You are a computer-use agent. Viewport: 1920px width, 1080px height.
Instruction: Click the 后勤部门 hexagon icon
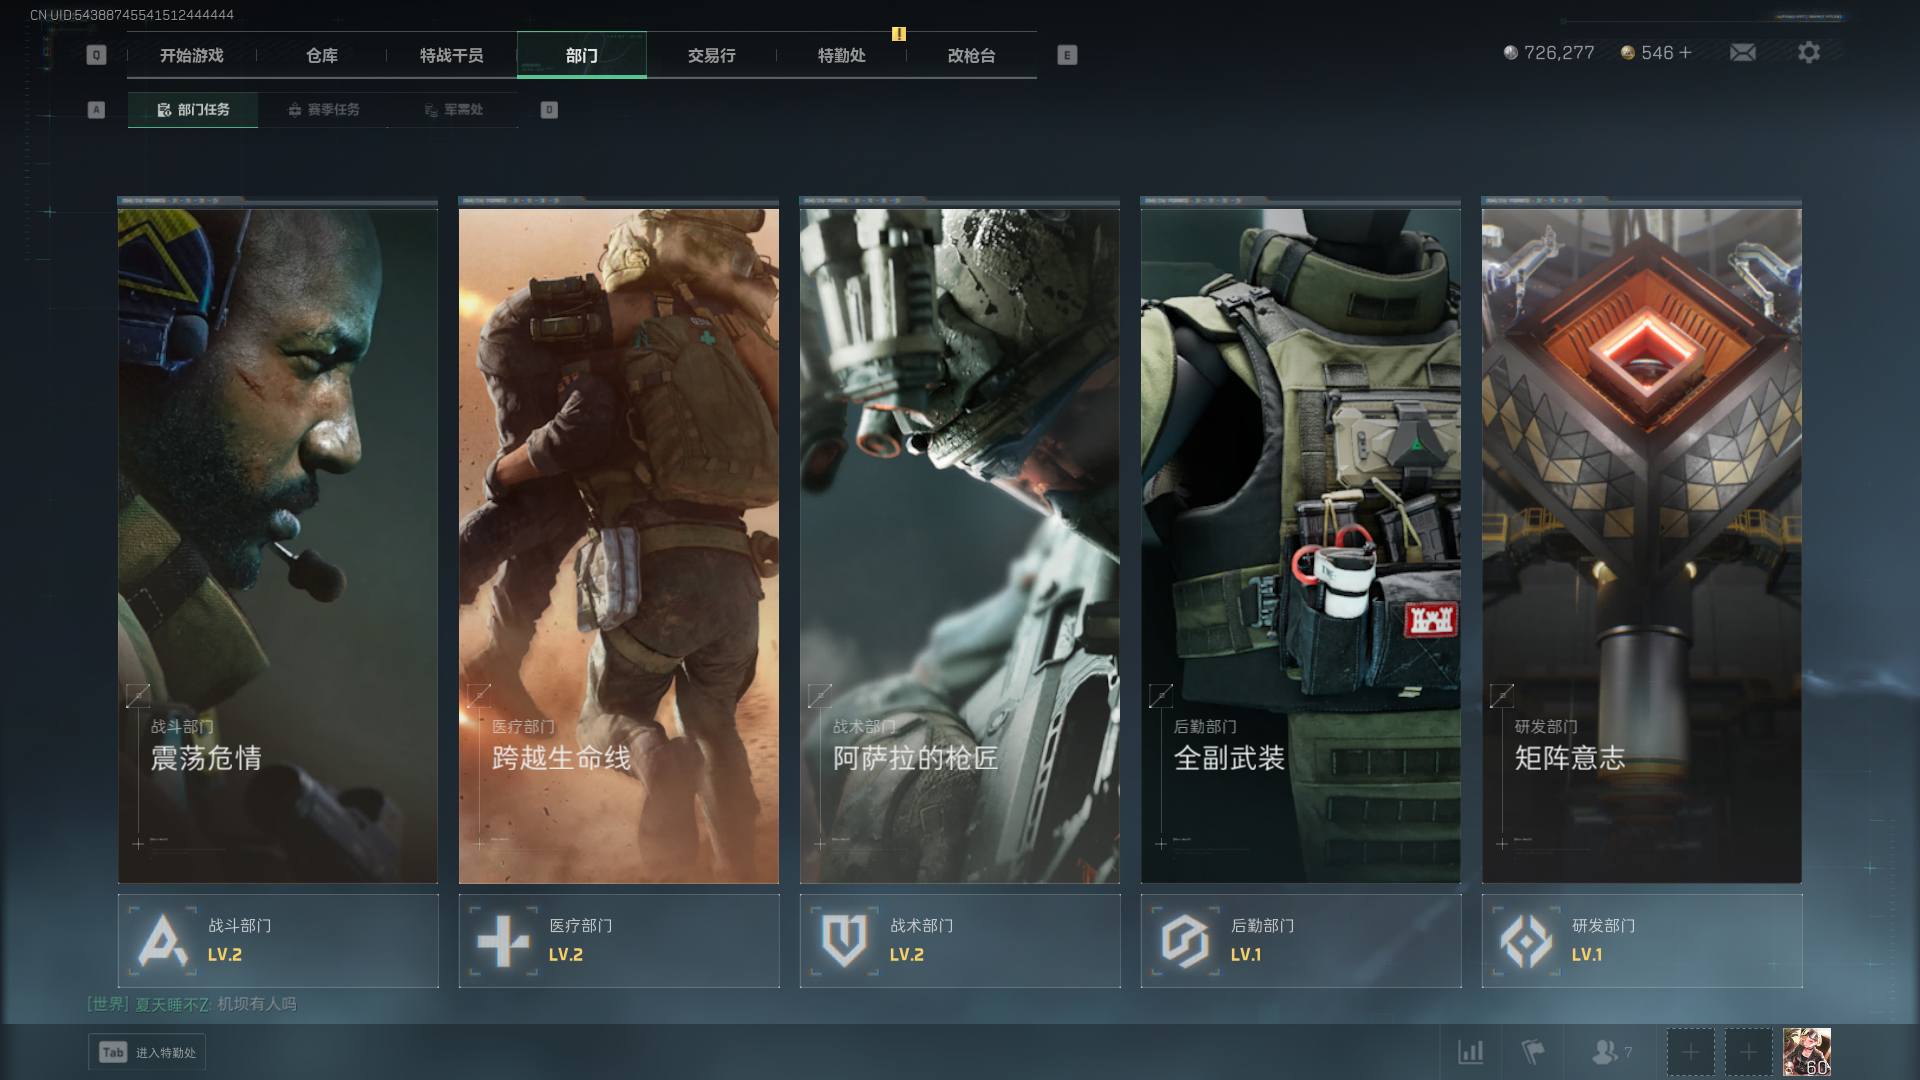pos(1185,941)
